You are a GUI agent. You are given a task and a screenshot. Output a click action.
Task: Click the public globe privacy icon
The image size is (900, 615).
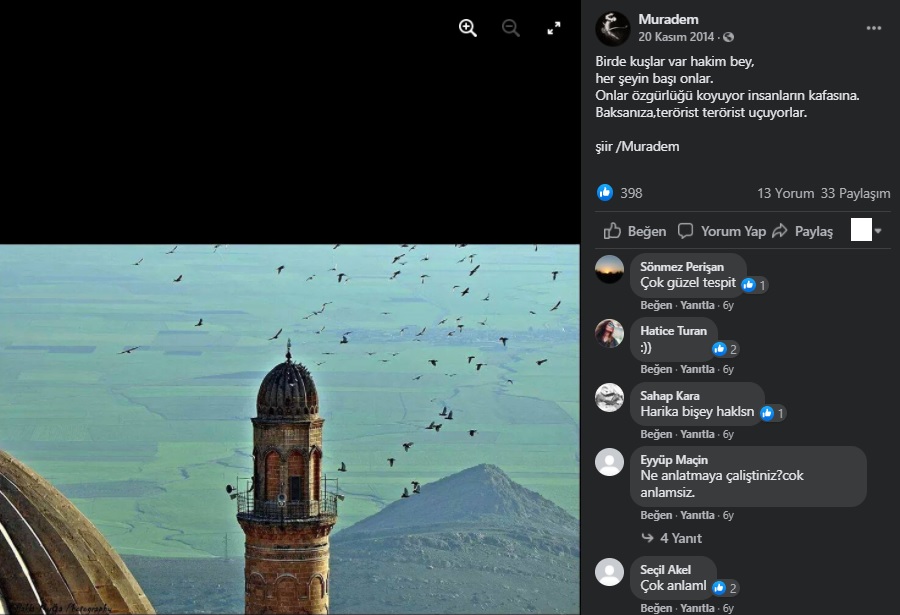pyautogui.click(x=728, y=38)
